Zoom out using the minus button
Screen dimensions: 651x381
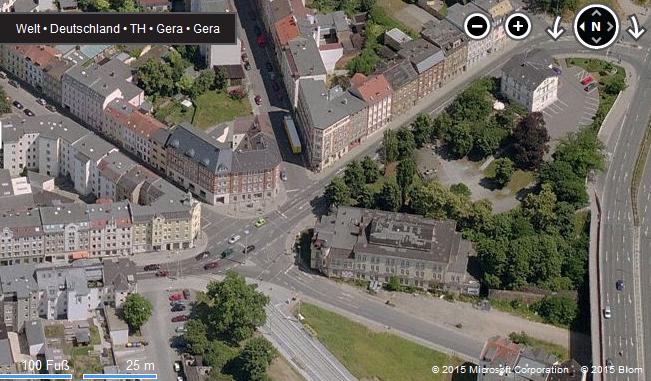[477, 26]
